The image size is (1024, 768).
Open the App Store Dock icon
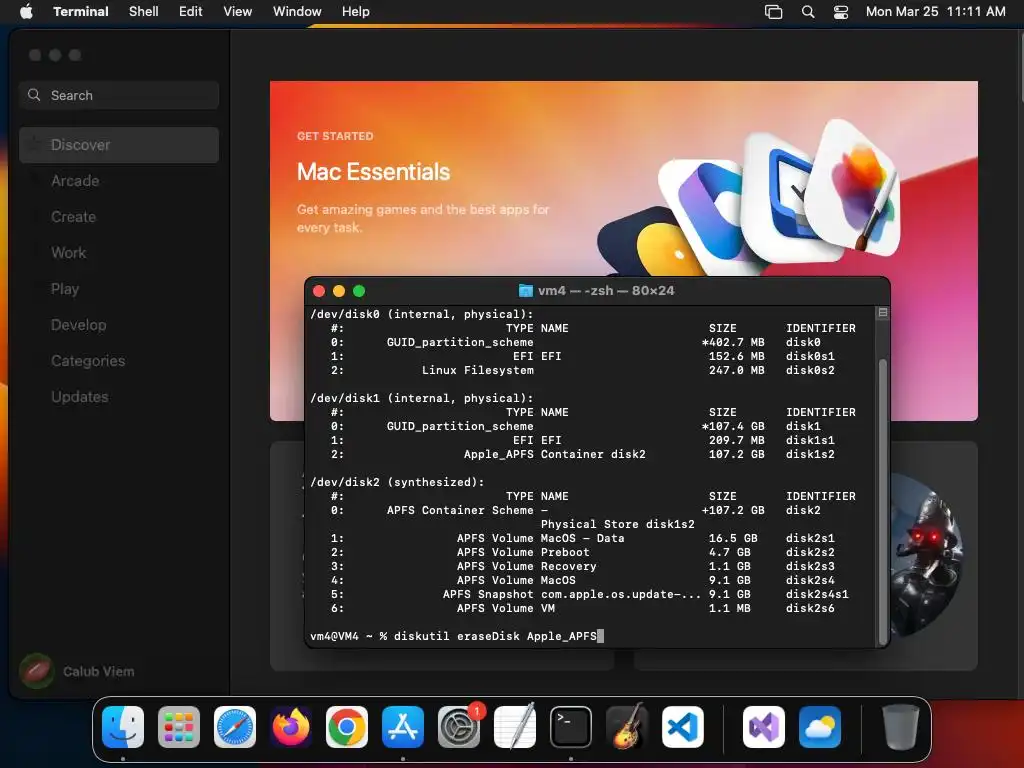pyautogui.click(x=403, y=726)
